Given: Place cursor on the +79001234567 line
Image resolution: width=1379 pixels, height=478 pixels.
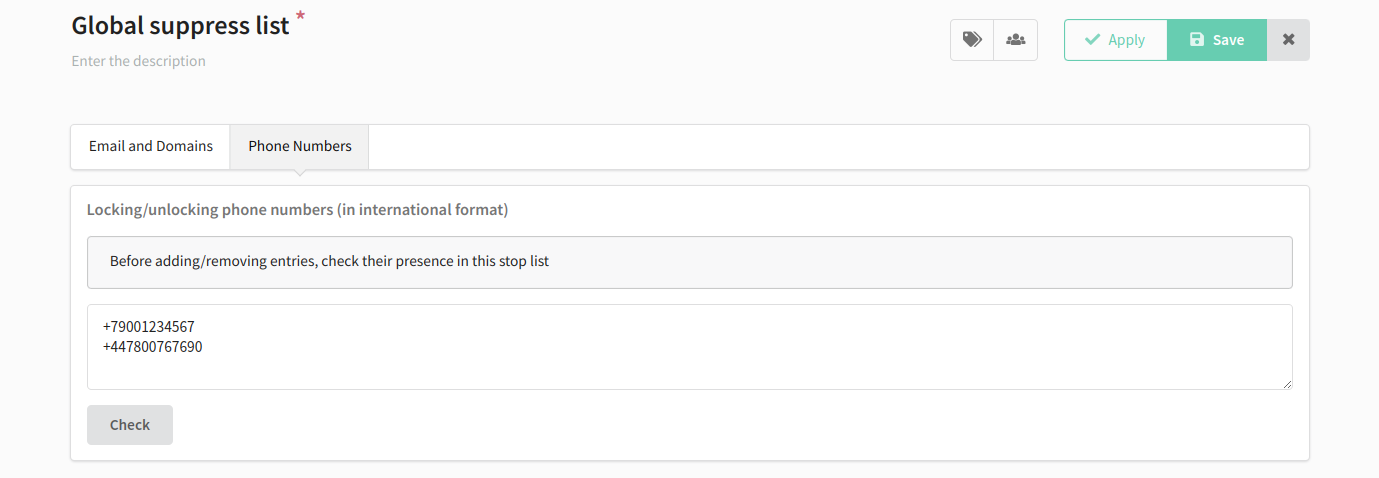Looking at the screenshot, I should (148, 327).
